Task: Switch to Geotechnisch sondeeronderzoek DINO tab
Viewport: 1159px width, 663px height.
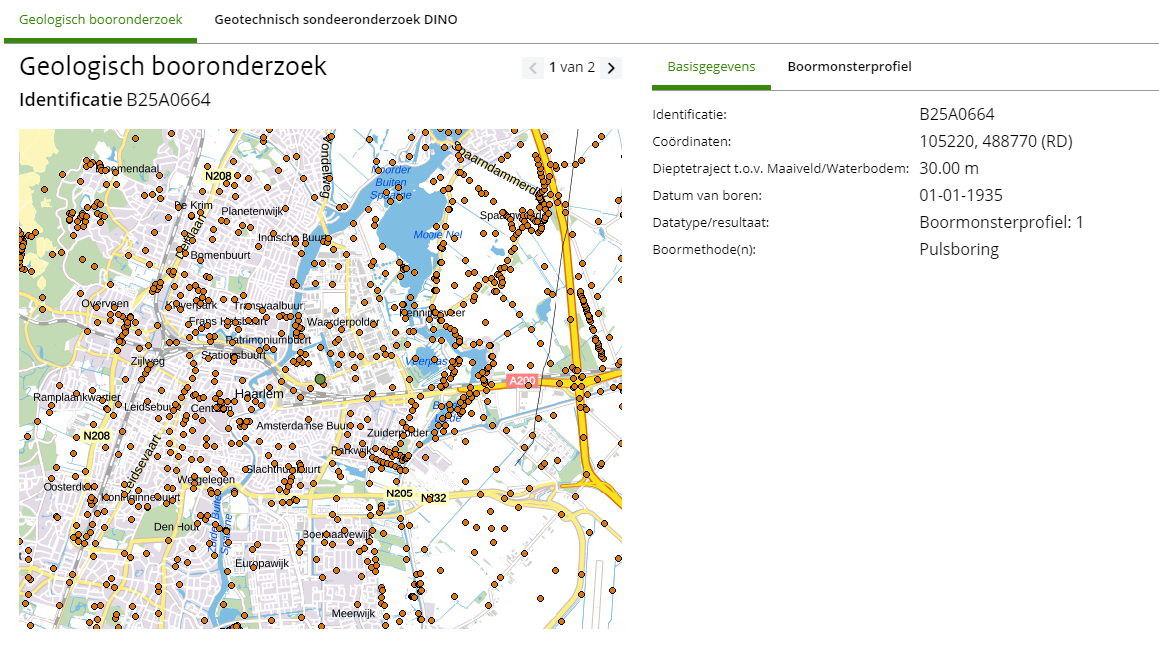Action: pyautogui.click(x=335, y=19)
